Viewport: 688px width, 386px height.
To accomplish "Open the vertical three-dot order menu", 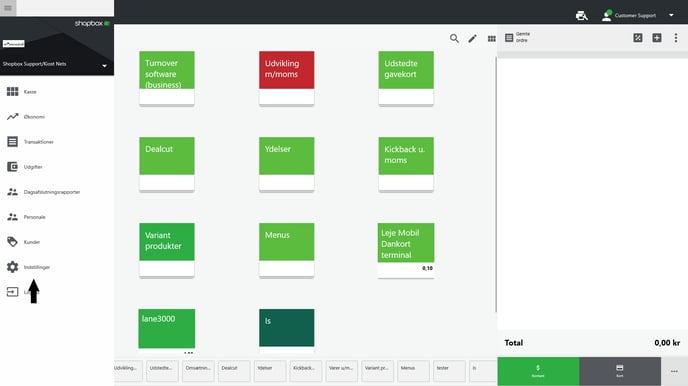I will coord(676,38).
